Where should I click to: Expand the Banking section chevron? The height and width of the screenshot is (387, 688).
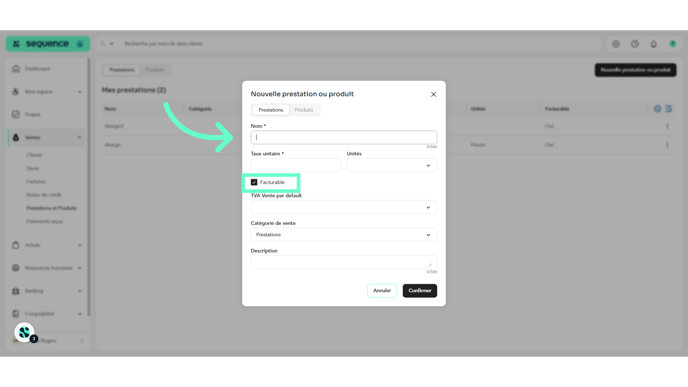click(79, 291)
